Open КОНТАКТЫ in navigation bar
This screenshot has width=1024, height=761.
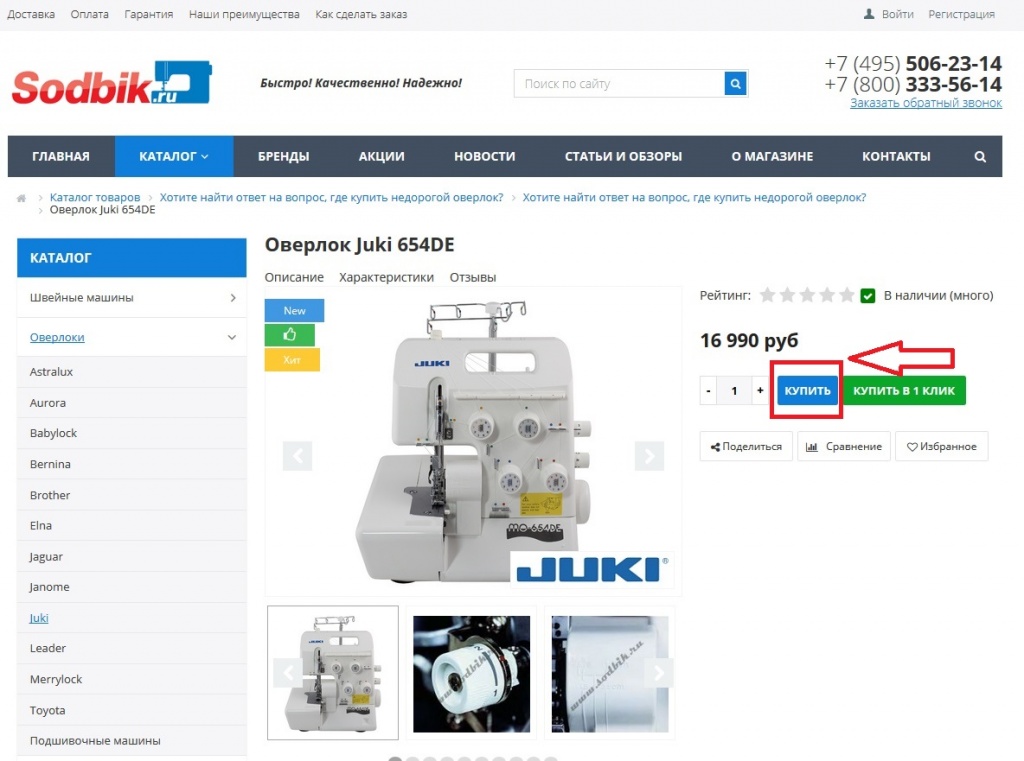click(896, 157)
